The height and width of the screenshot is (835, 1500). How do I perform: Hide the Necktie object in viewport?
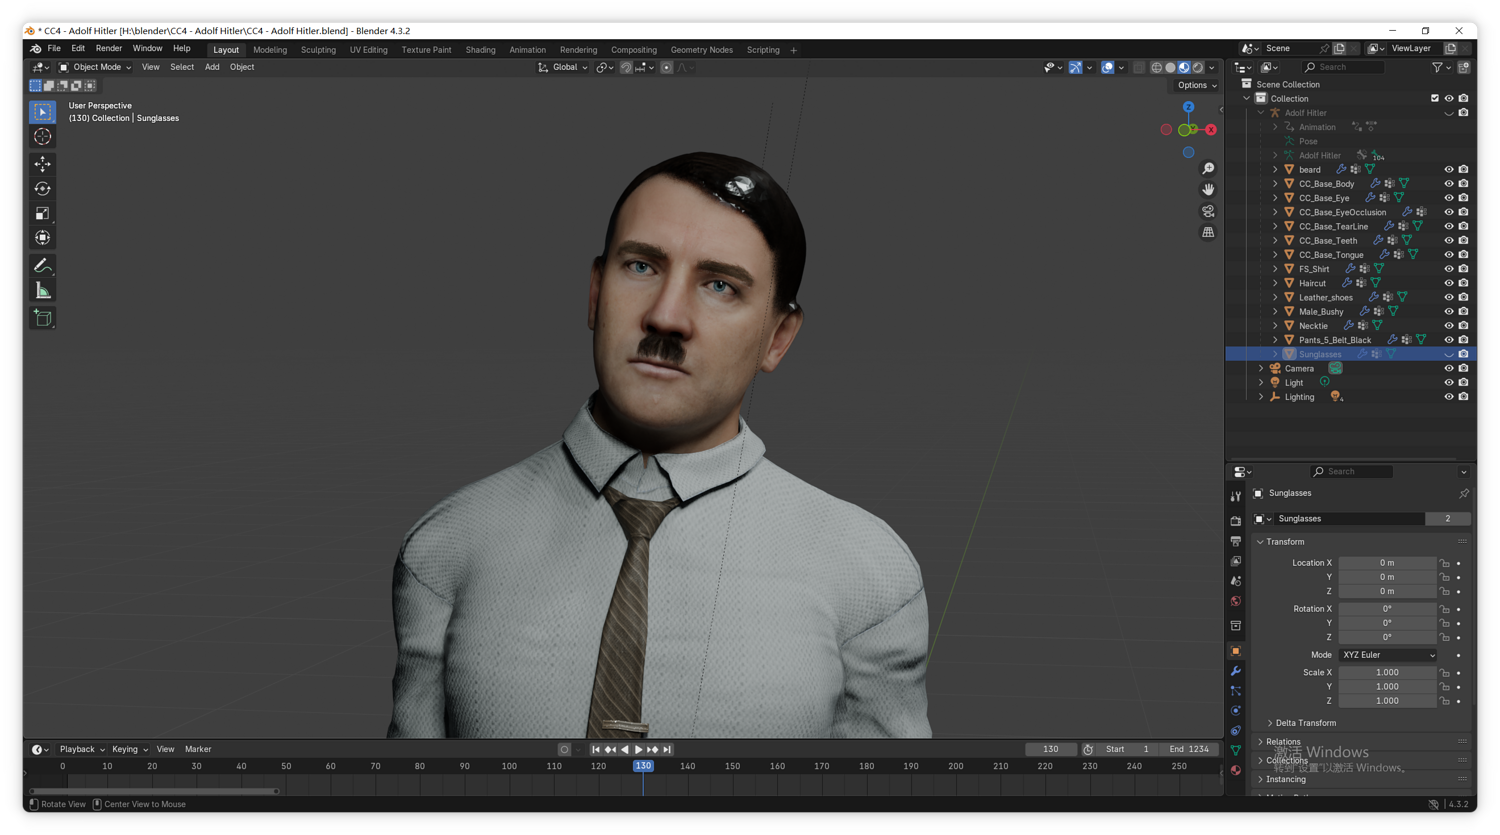coord(1448,326)
